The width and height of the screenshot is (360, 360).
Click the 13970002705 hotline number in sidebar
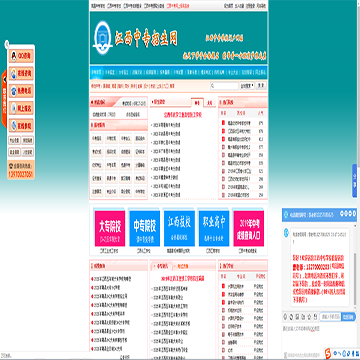[x=21, y=174]
